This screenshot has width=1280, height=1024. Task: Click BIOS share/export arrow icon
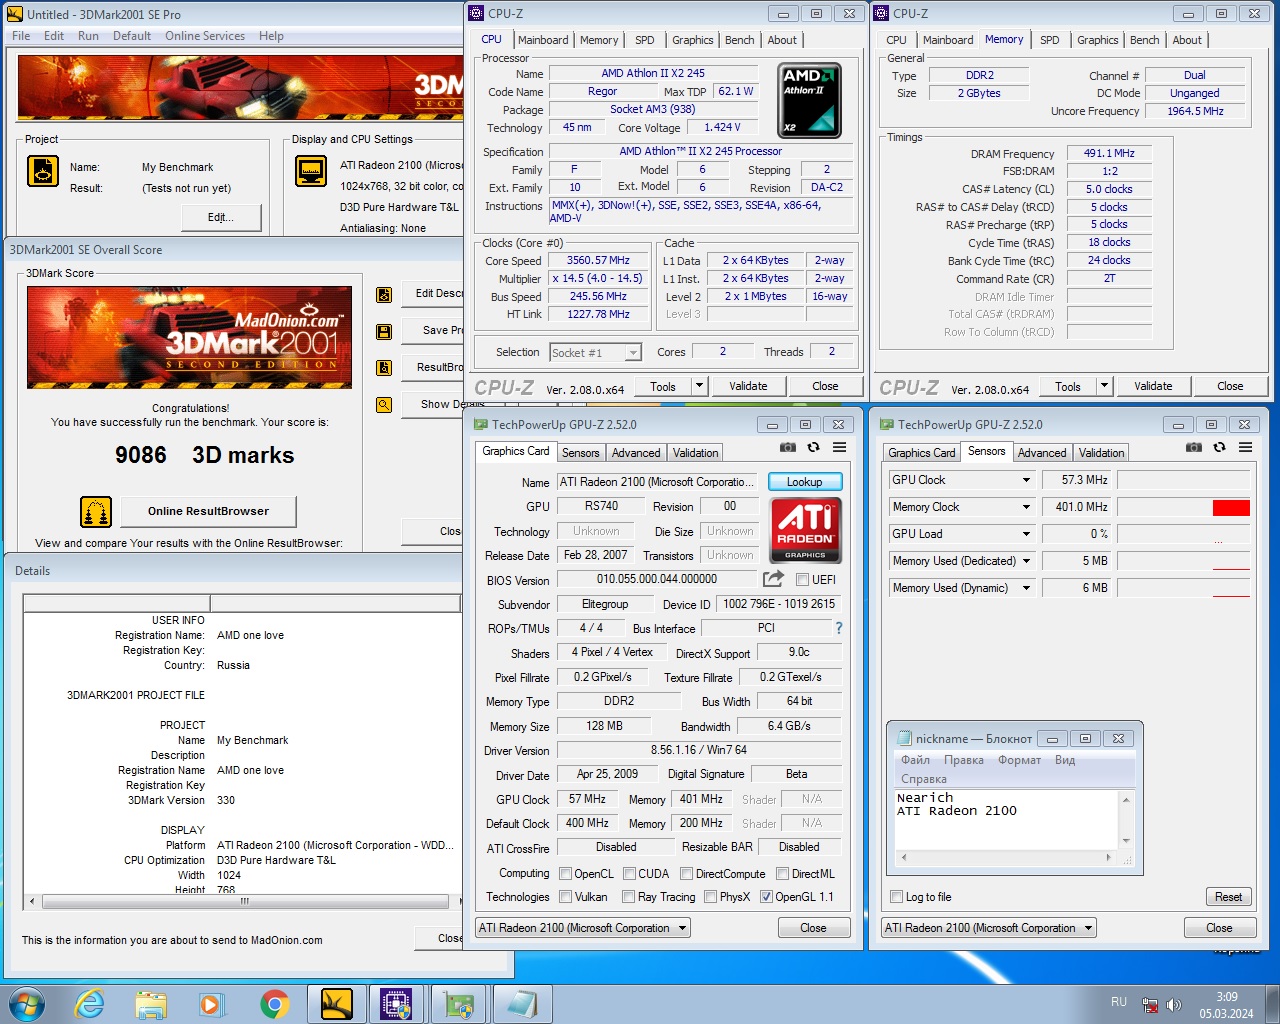(x=773, y=579)
